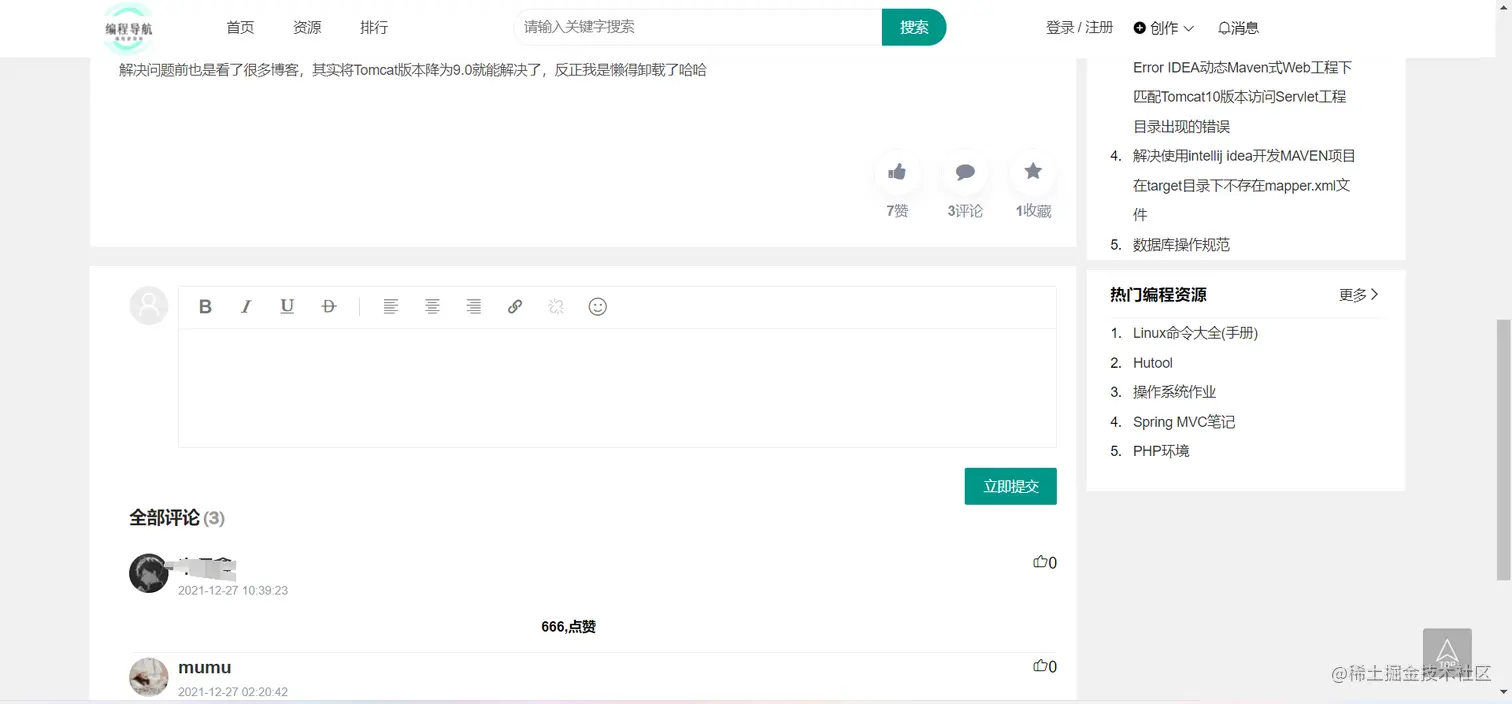Like the comment from mumu
1512x704 pixels.
pos(1045,666)
